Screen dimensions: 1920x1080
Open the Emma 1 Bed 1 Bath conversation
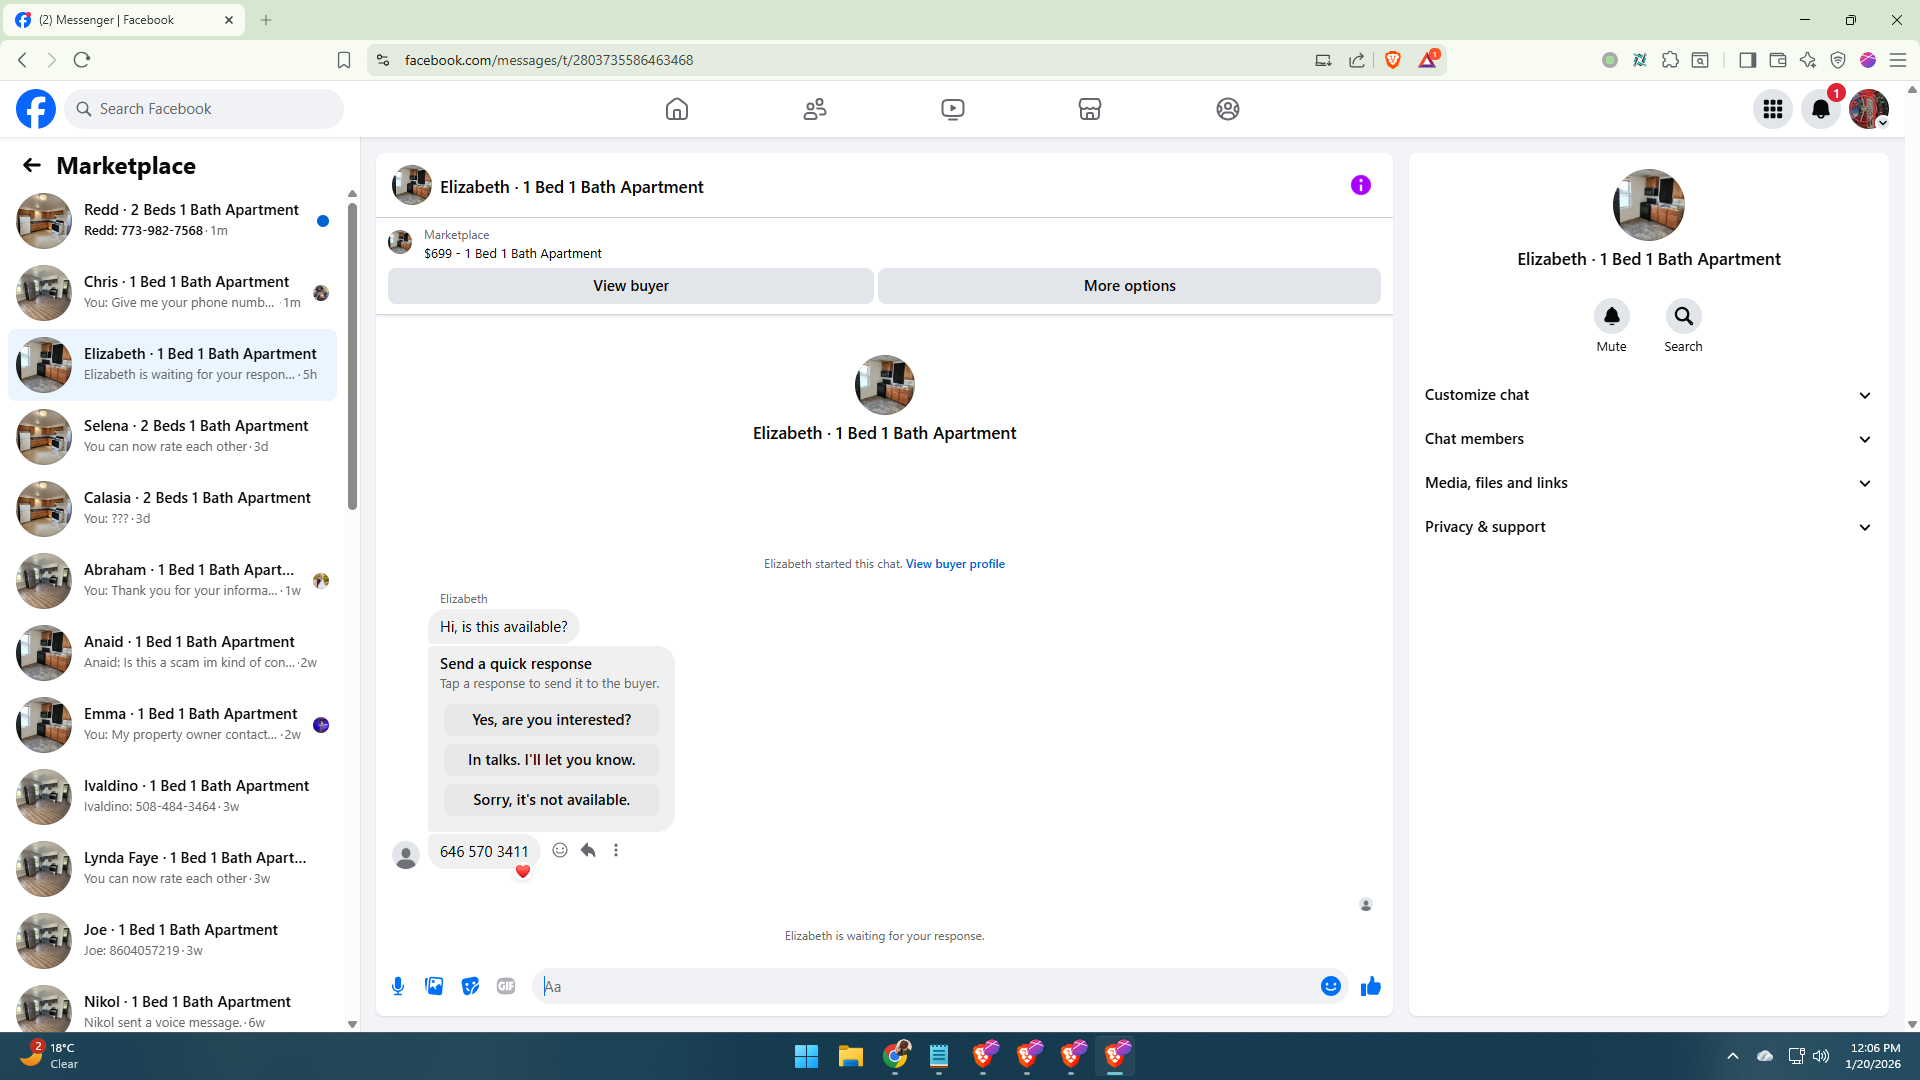point(172,724)
